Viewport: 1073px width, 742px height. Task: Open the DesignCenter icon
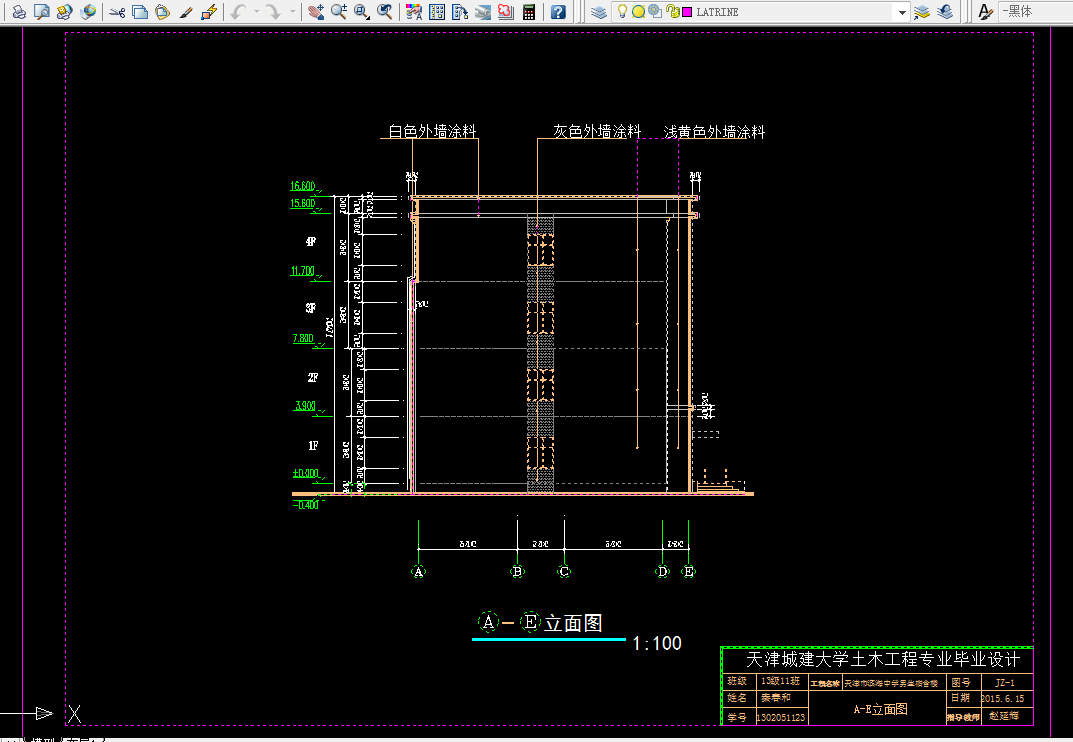click(437, 12)
